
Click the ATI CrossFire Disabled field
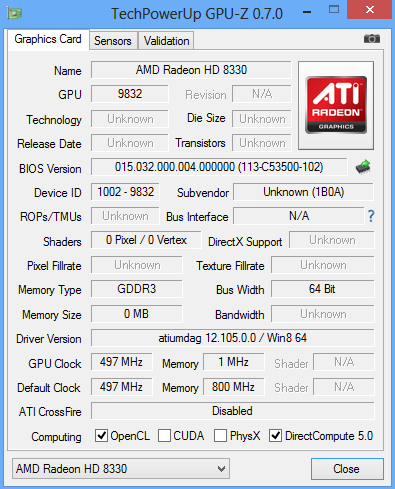(232, 411)
